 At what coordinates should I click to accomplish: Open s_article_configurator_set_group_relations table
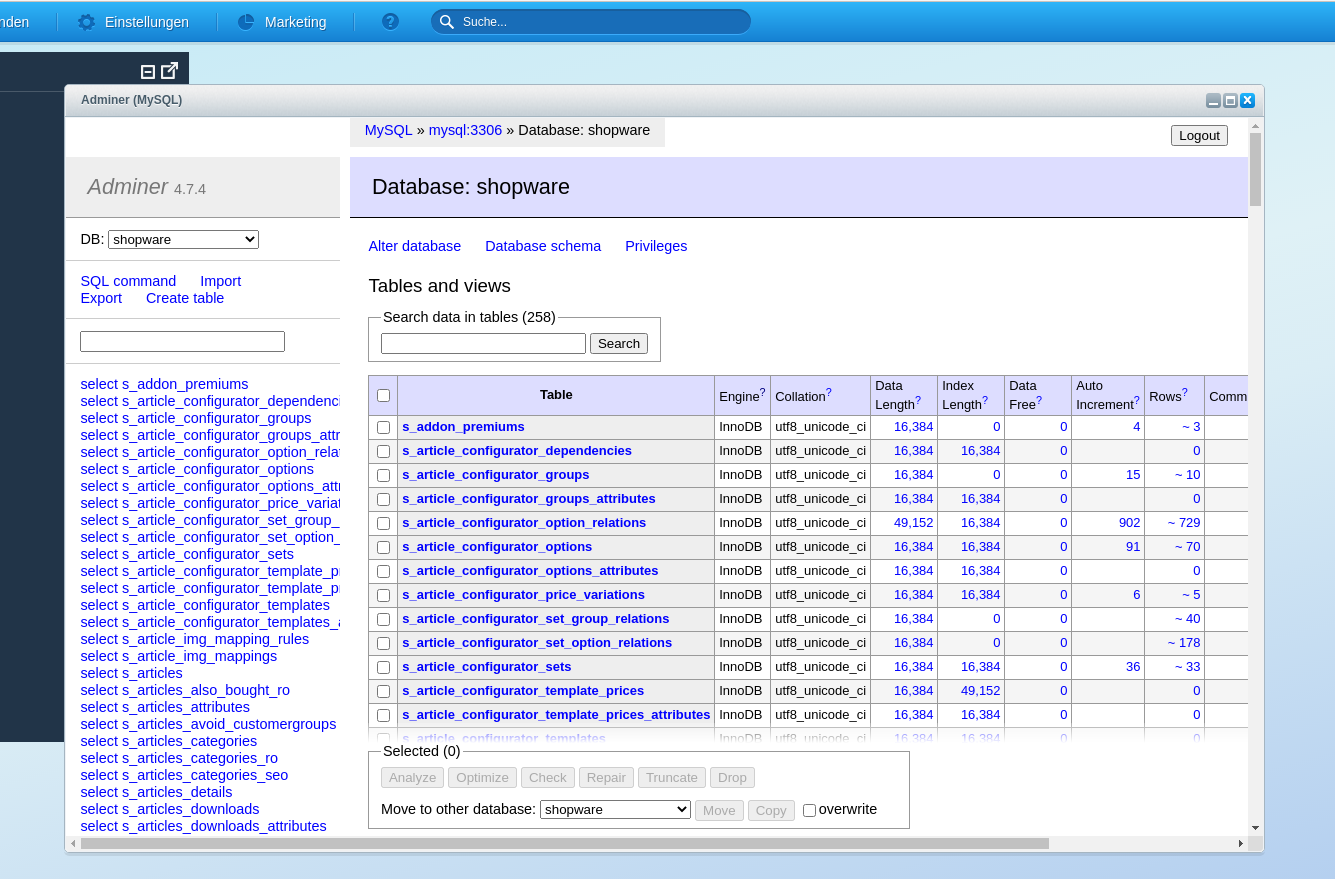535,619
